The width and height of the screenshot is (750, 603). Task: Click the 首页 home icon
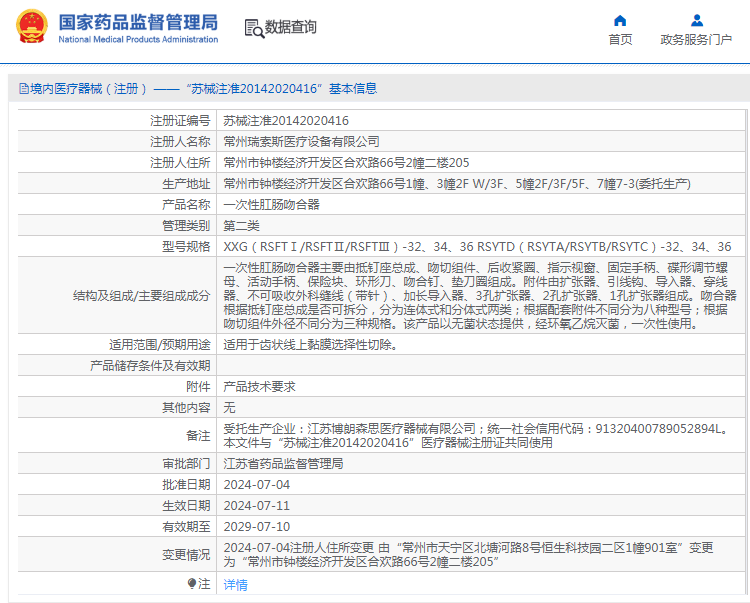(620, 21)
